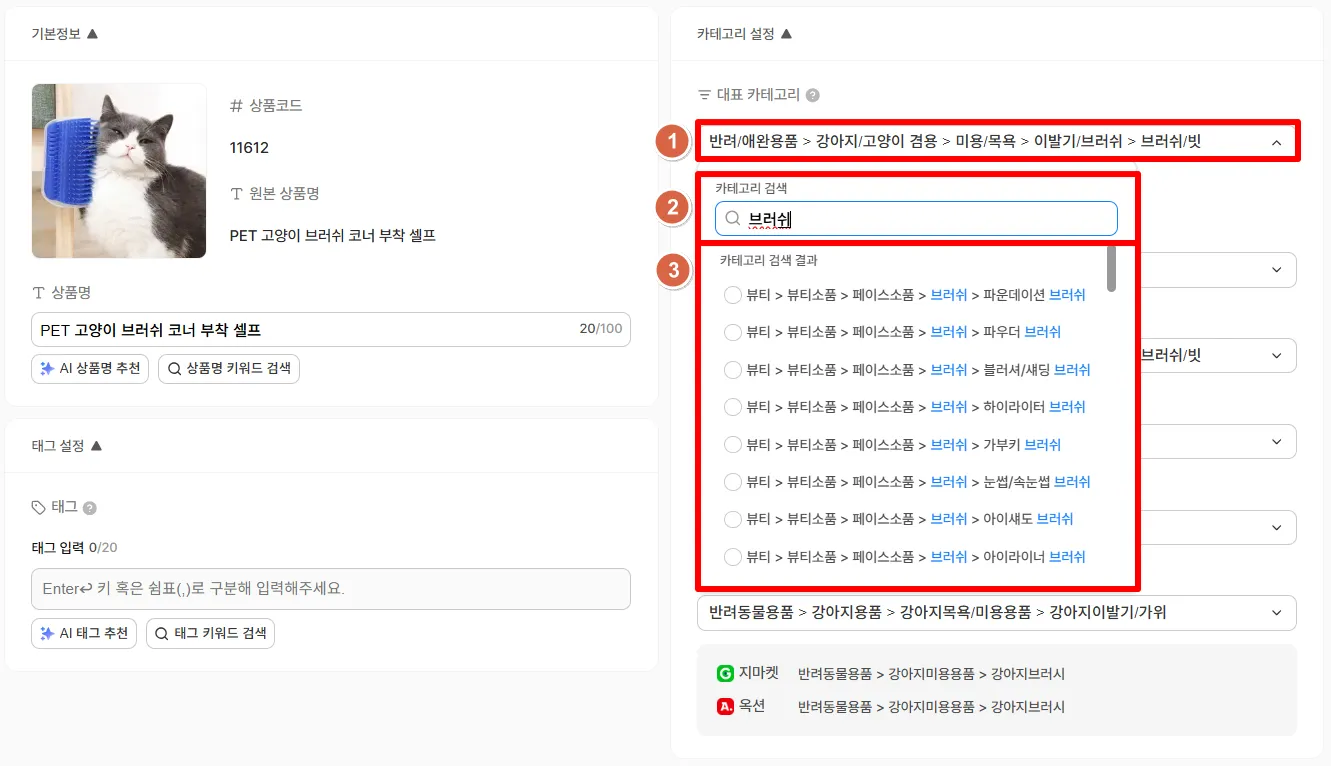This screenshot has height=766, width=1331.
Task: Focus the 카테고리 검색 field
Action: [x=916, y=218]
